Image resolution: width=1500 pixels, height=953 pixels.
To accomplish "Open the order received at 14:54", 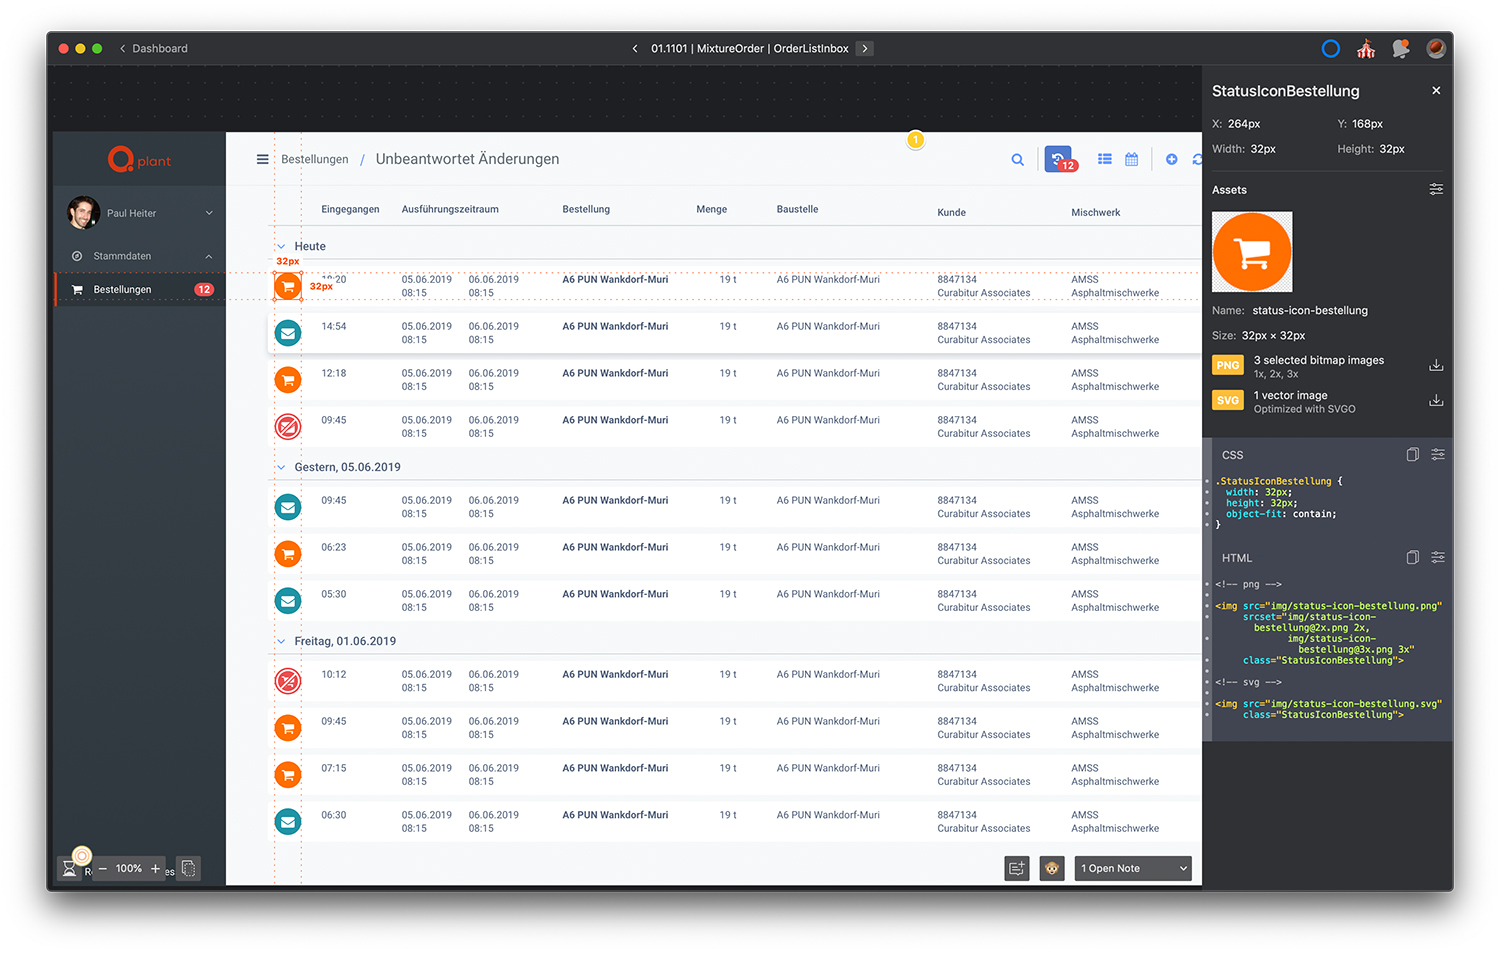I will tap(735, 333).
